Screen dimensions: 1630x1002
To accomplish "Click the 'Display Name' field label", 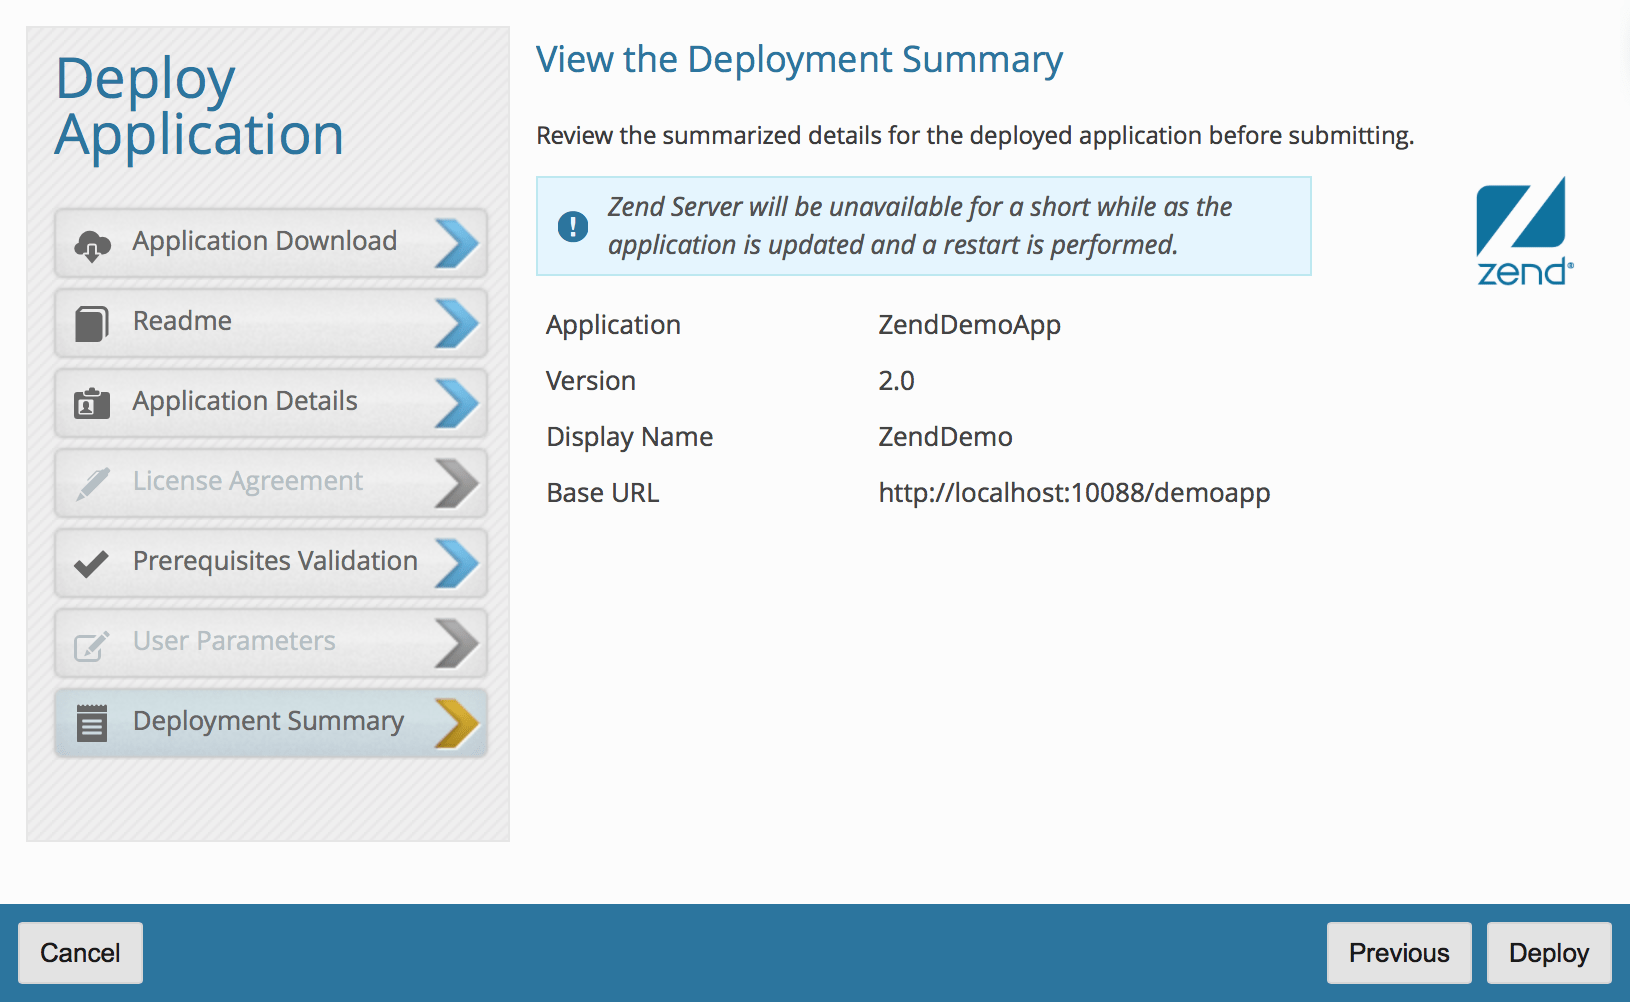I will 629,438.
